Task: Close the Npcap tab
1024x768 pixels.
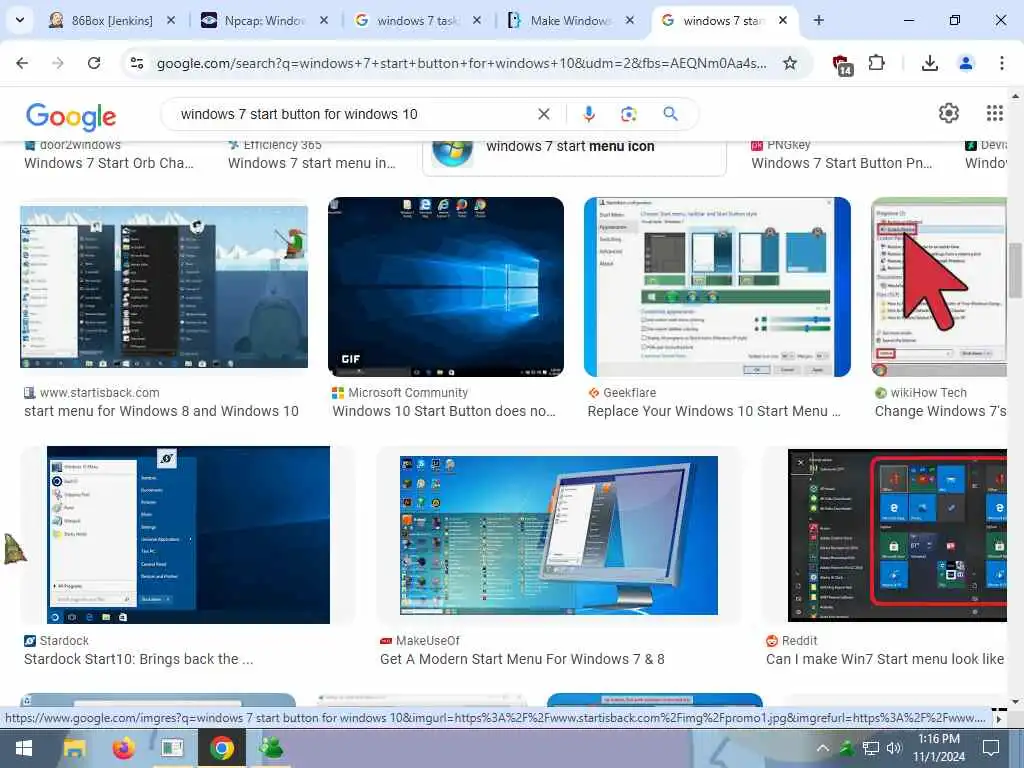Action: point(324,21)
